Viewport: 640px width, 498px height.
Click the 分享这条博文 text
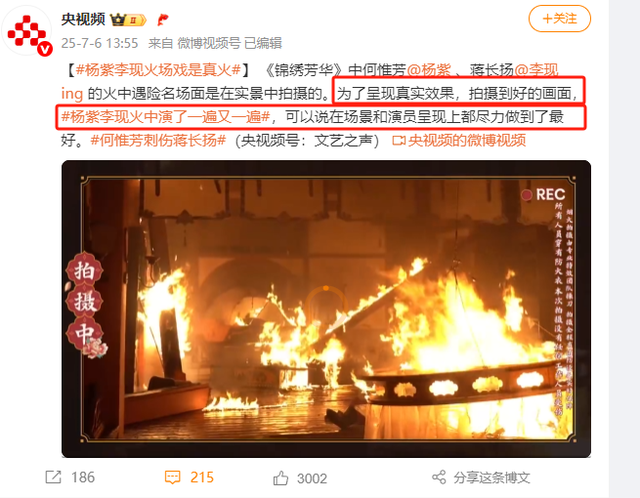point(492,477)
